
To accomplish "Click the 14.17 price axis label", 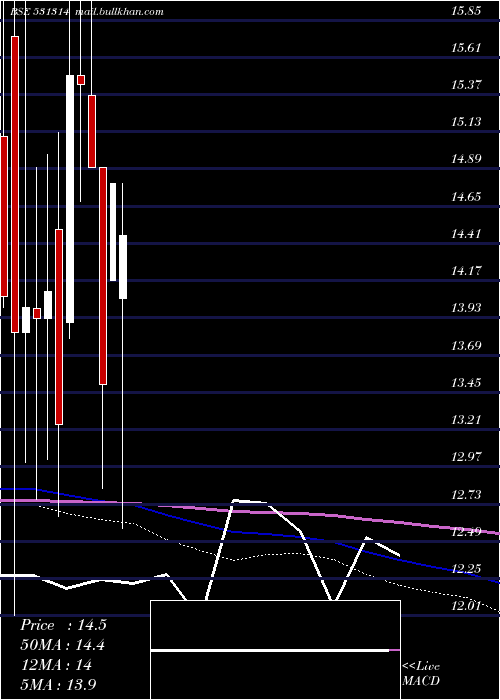I will 466,271.
